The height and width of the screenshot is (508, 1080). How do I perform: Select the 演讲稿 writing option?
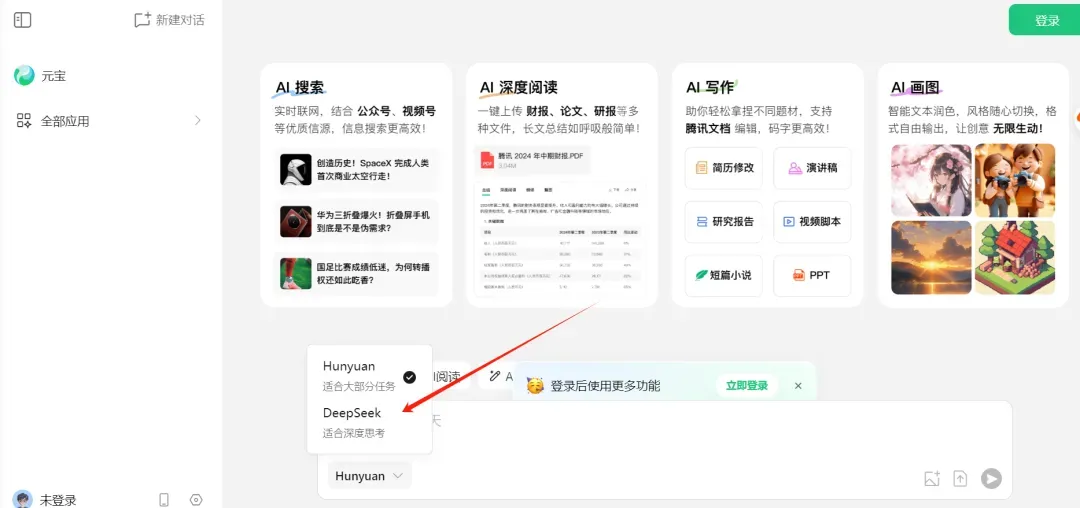(x=813, y=167)
